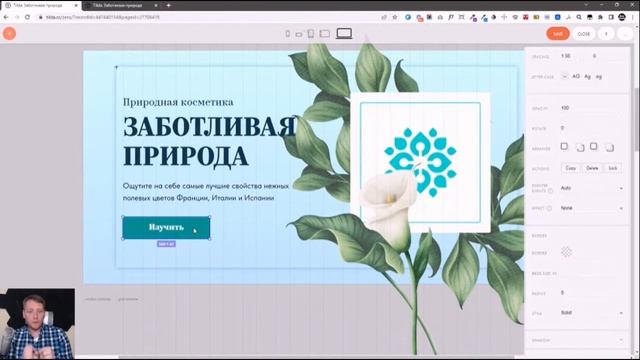Screen dimensions: 640x360
Task: Switch to mobile portrait device preview
Action: click(x=288, y=34)
